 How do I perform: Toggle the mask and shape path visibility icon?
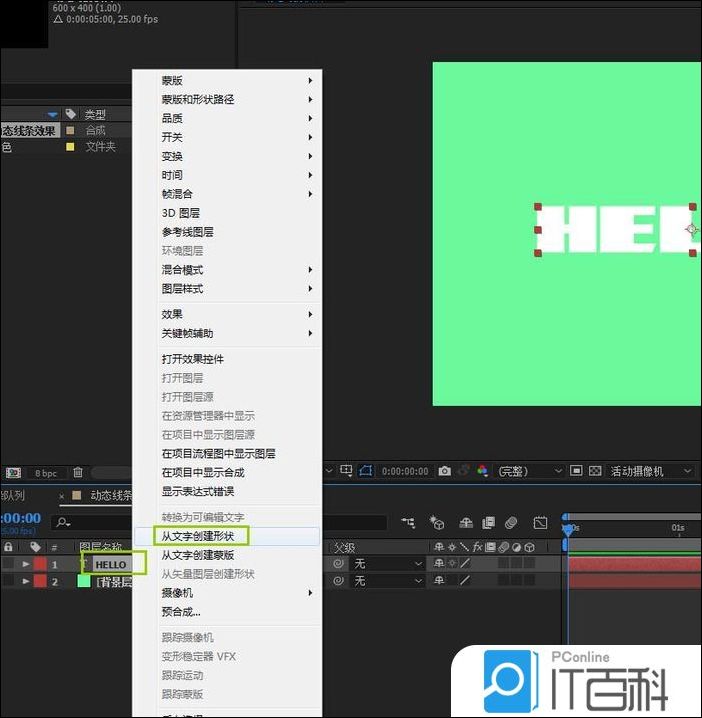click(366, 471)
